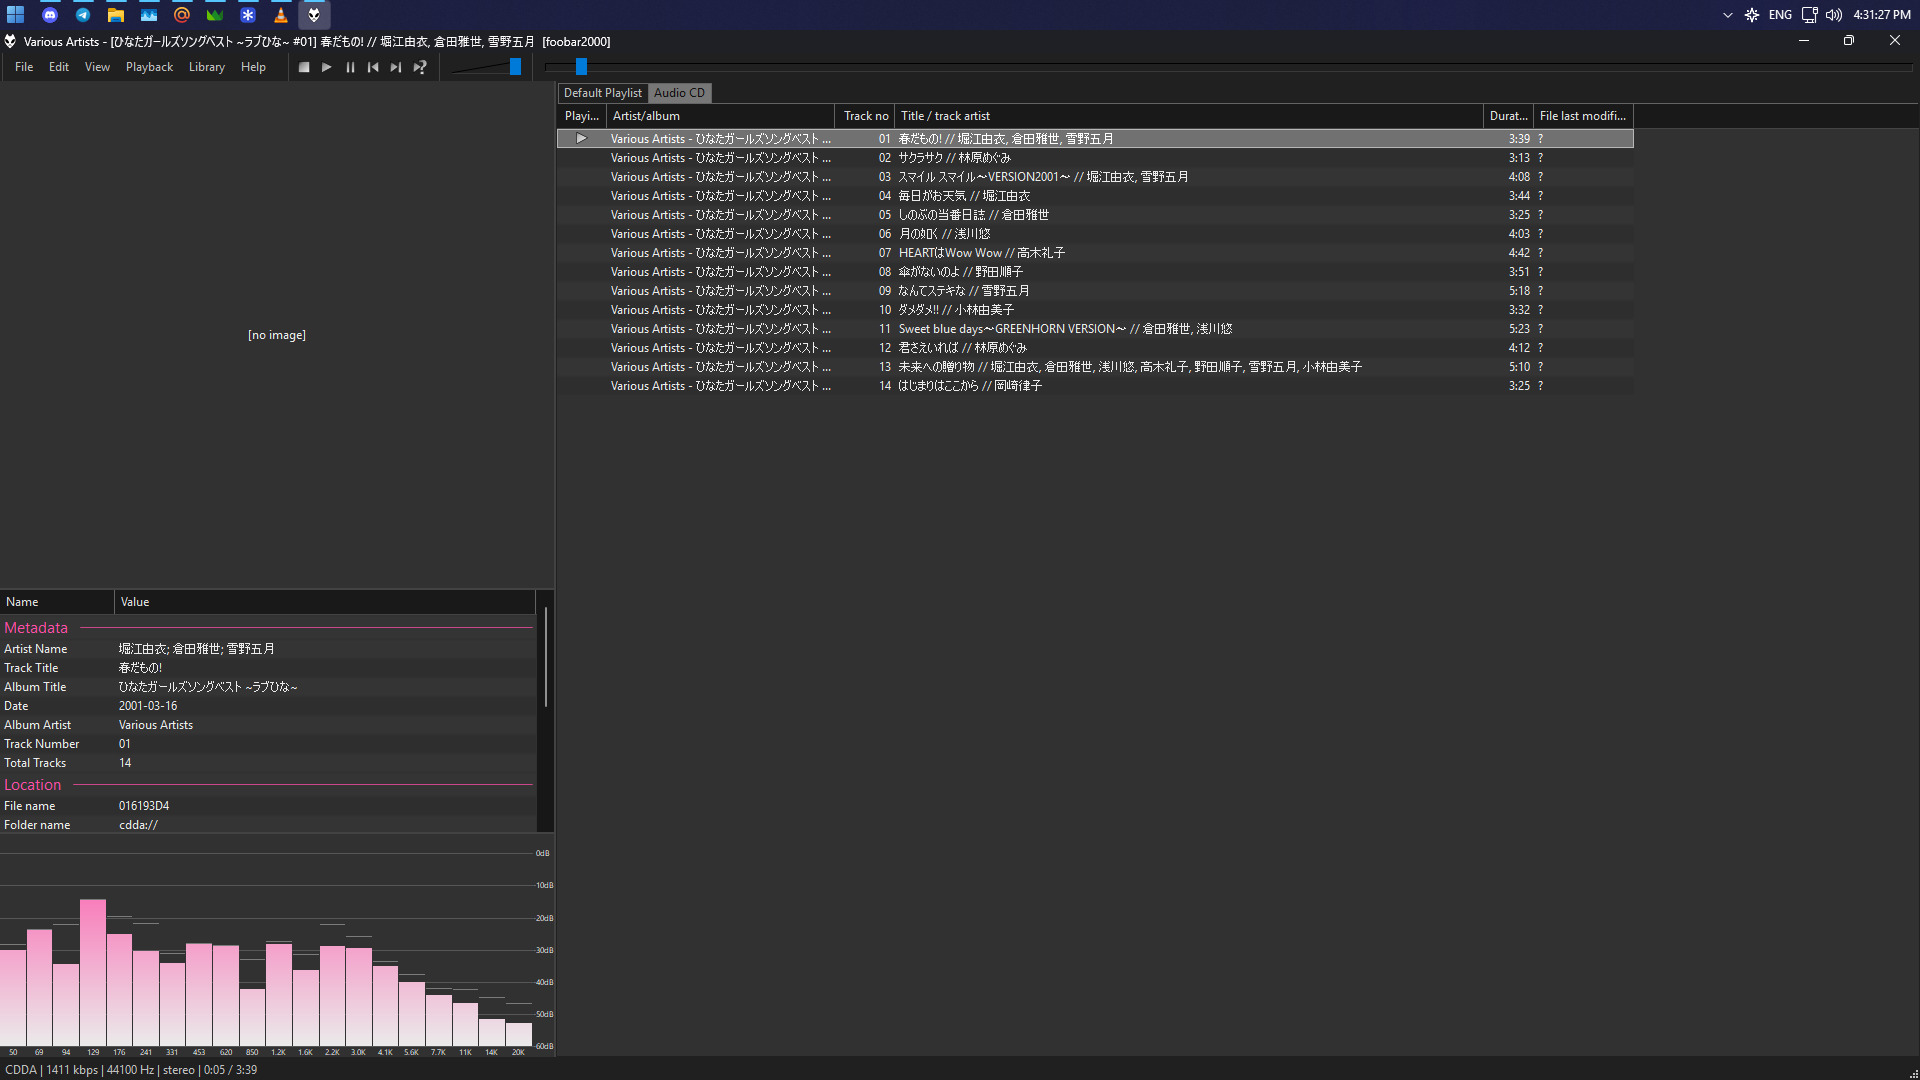The image size is (1920, 1080).
Task: Select track 07 HEARTはWow Wow
Action: pyautogui.click(x=1095, y=253)
